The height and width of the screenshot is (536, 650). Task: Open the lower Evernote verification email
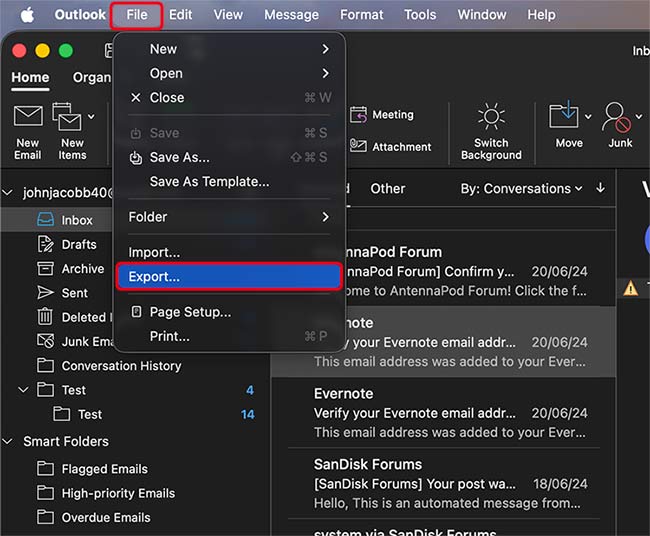point(444,413)
